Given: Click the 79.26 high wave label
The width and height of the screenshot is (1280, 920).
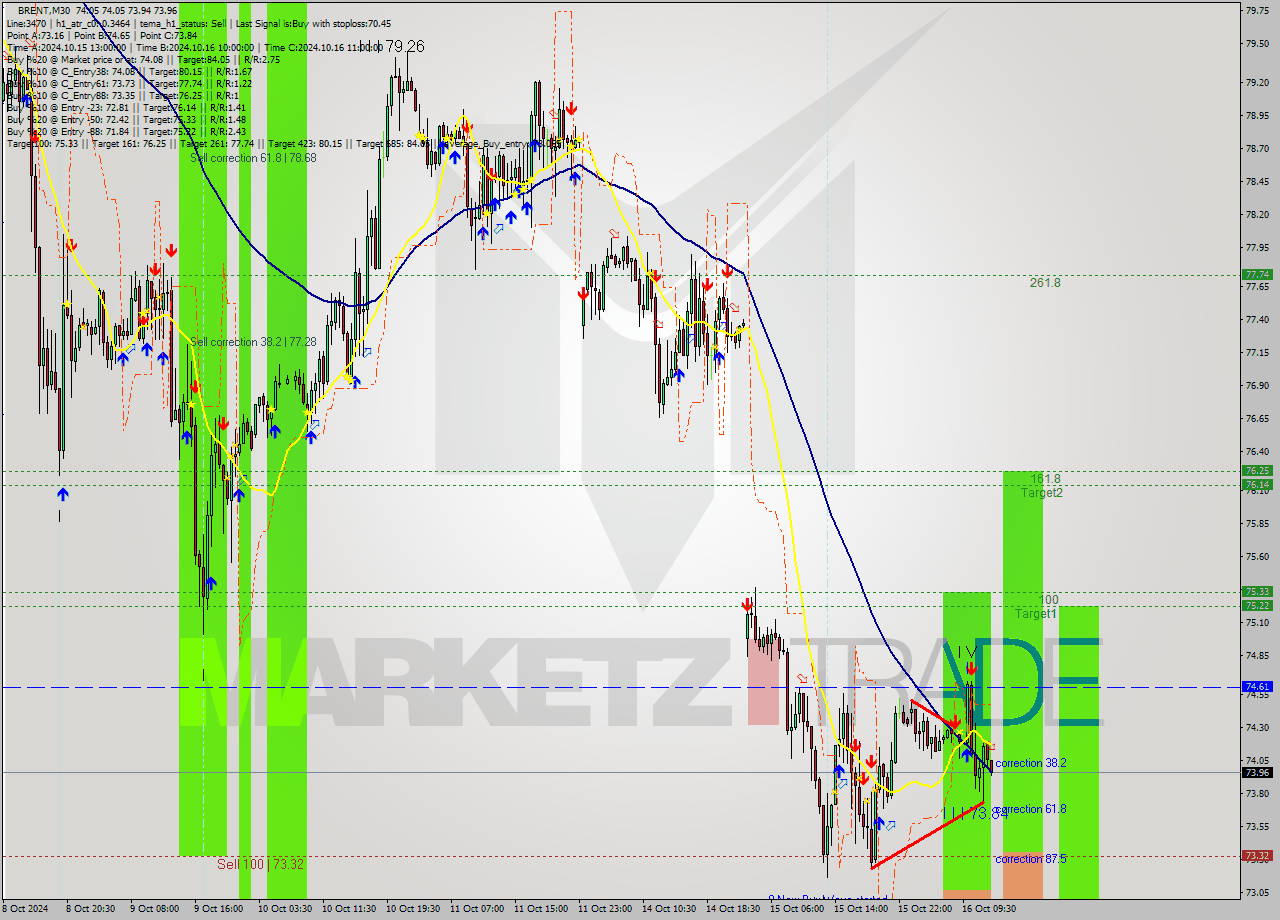Looking at the screenshot, I should click(x=404, y=47).
